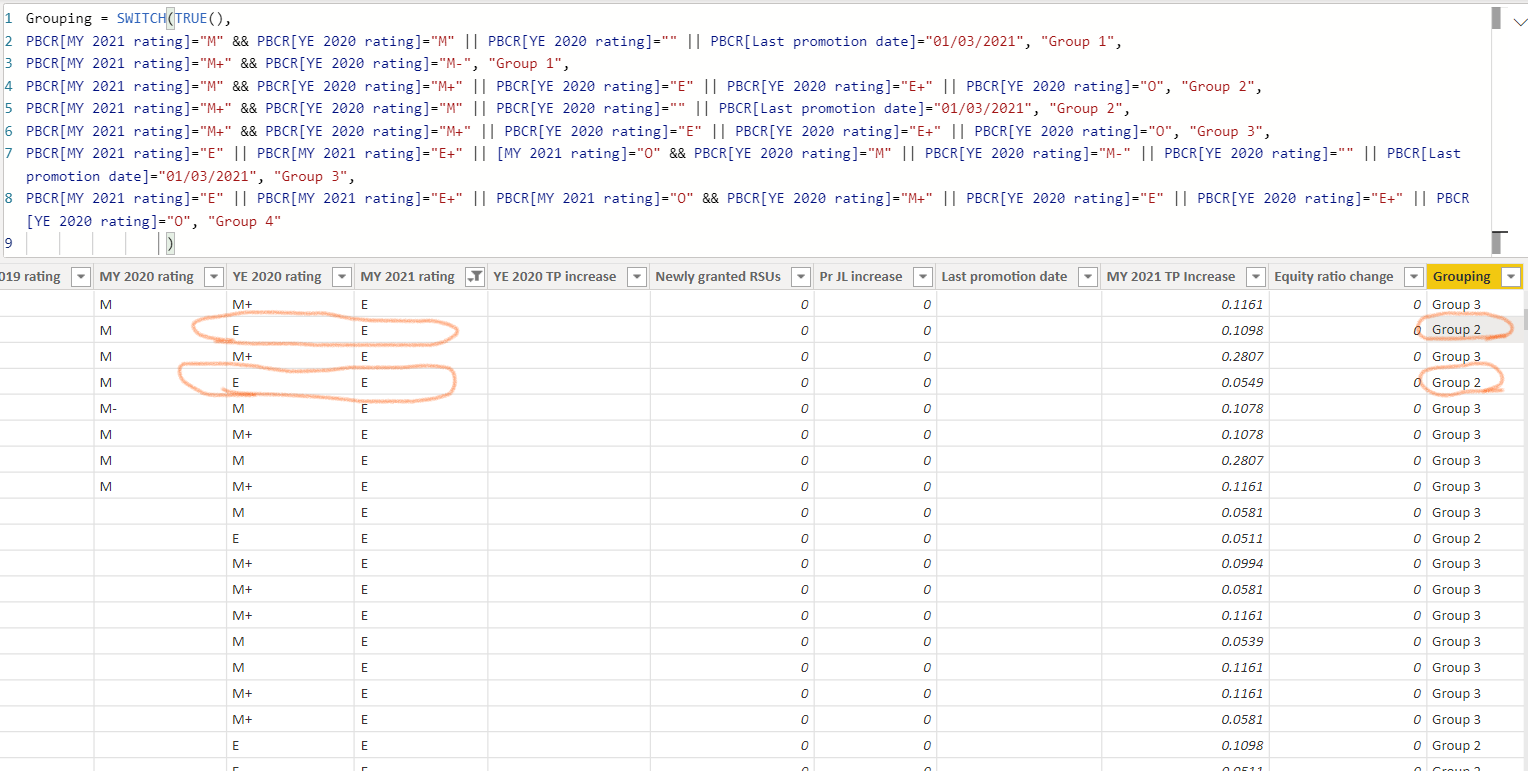Image resolution: width=1528 pixels, height=771 pixels.
Task: Open the Grouping column dropdown arrow
Action: pyautogui.click(x=1510, y=277)
